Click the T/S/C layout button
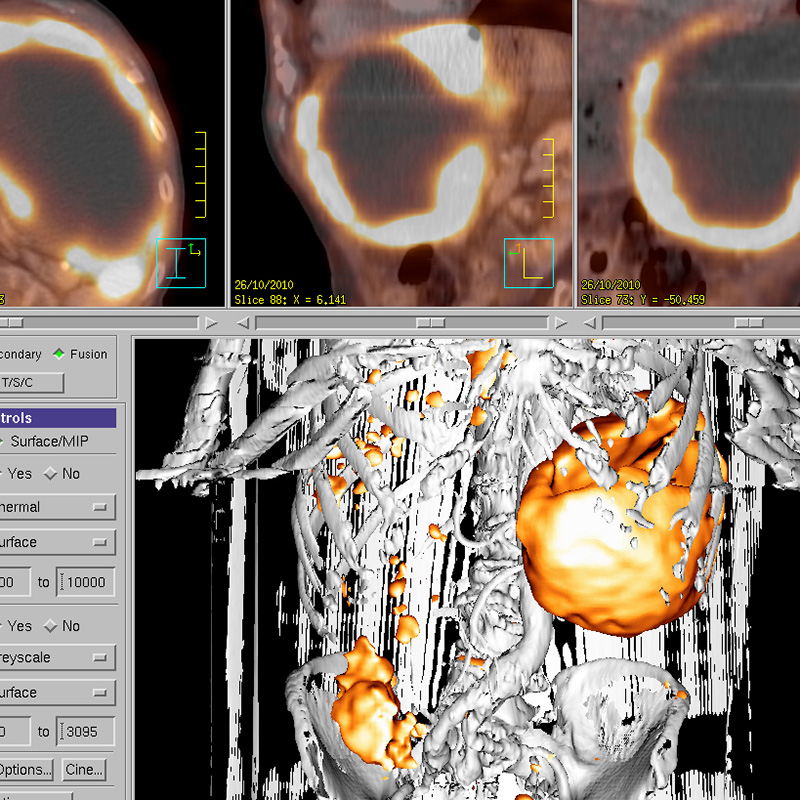 coord(32,383)
